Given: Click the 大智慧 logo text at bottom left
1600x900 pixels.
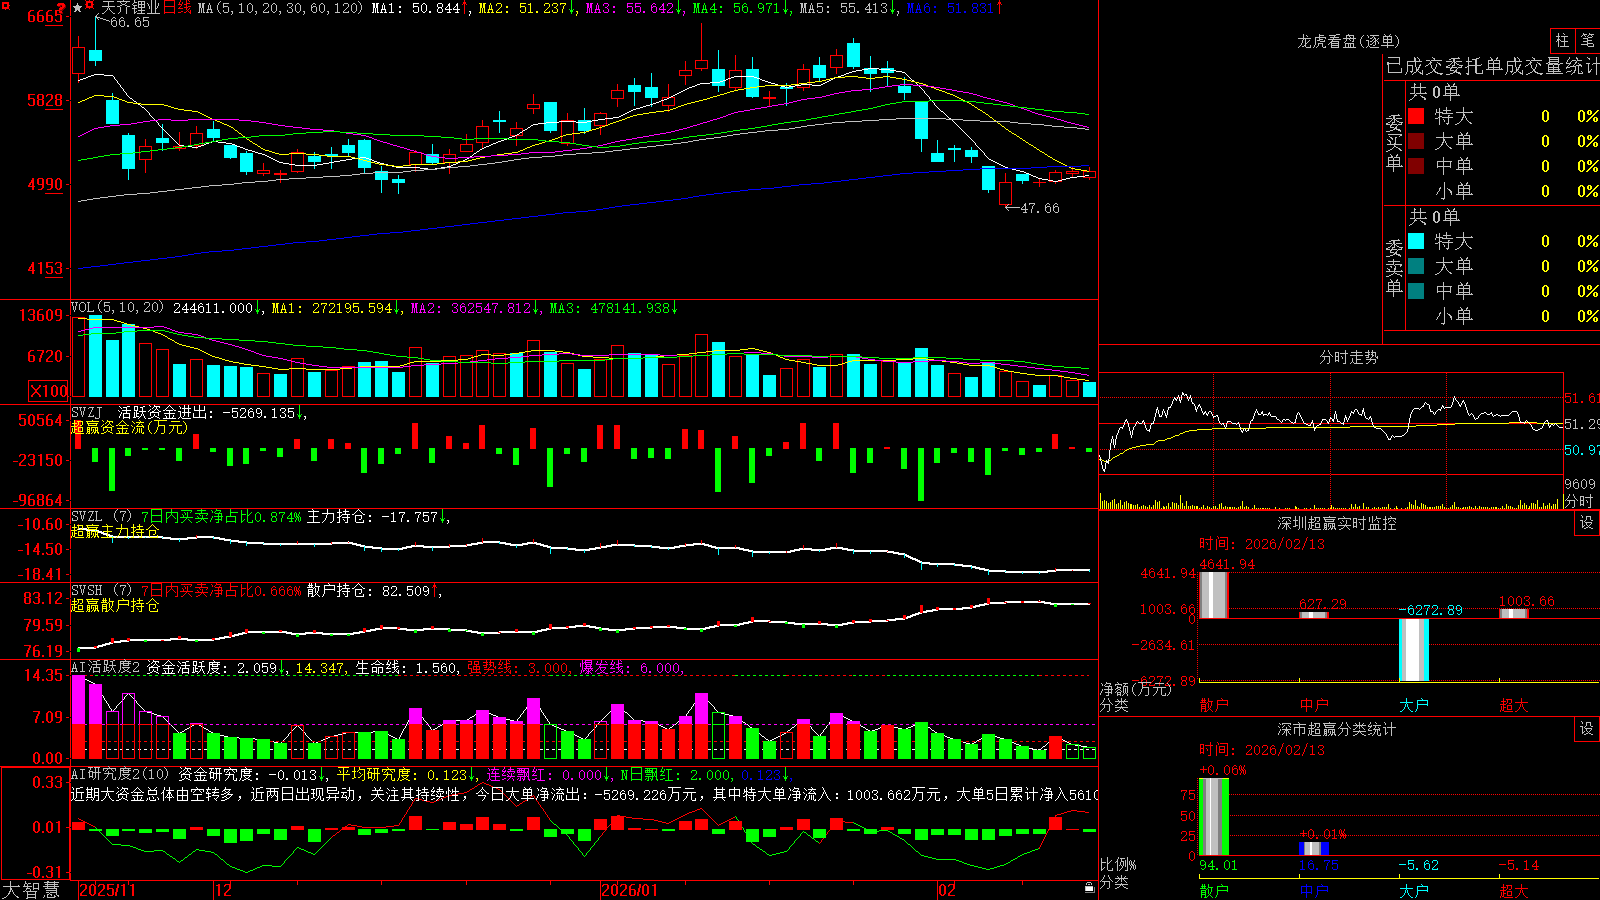Looking at the screenshot, I should click(31, 889).
